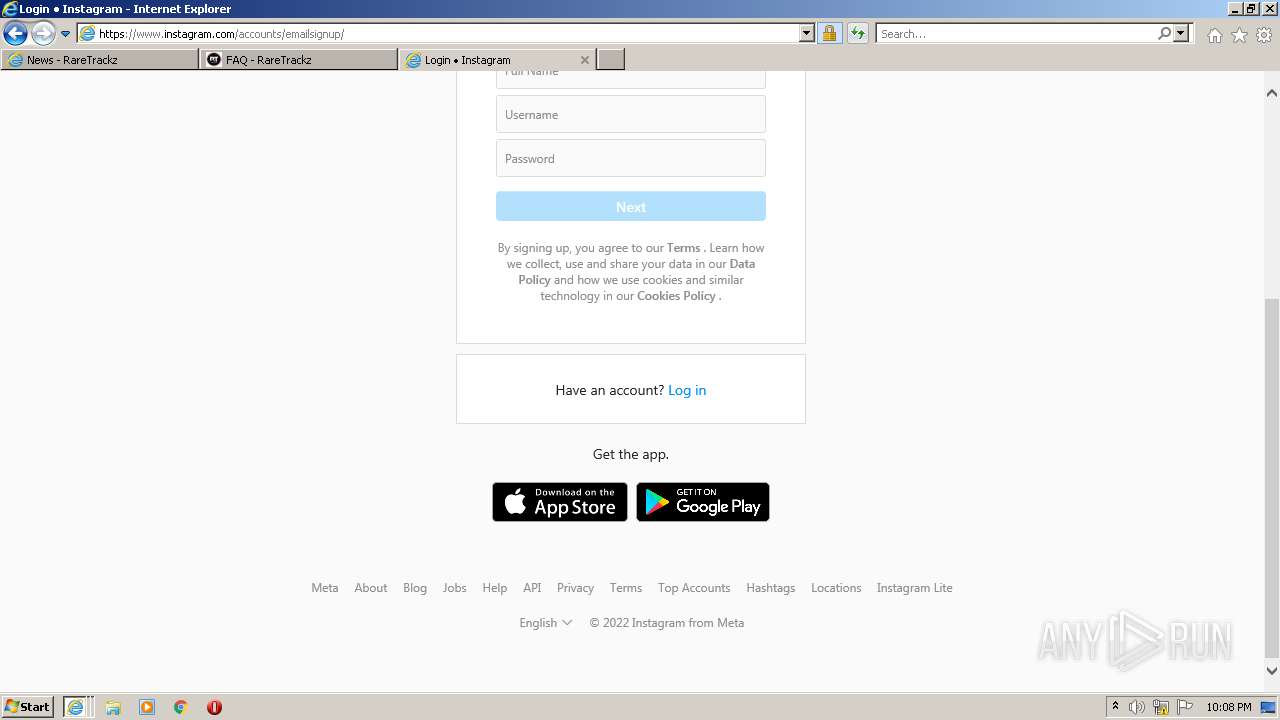Click the vertical scrollbar thumb
Screen dimensions: 1280x720
pos(1272,480)
